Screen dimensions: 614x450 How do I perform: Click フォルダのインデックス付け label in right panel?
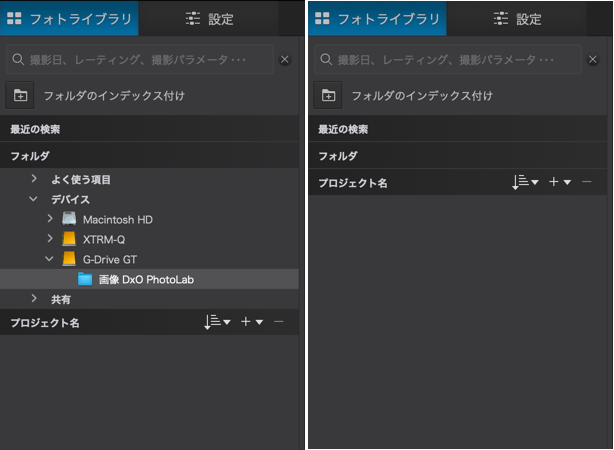[x=422, y=96]
